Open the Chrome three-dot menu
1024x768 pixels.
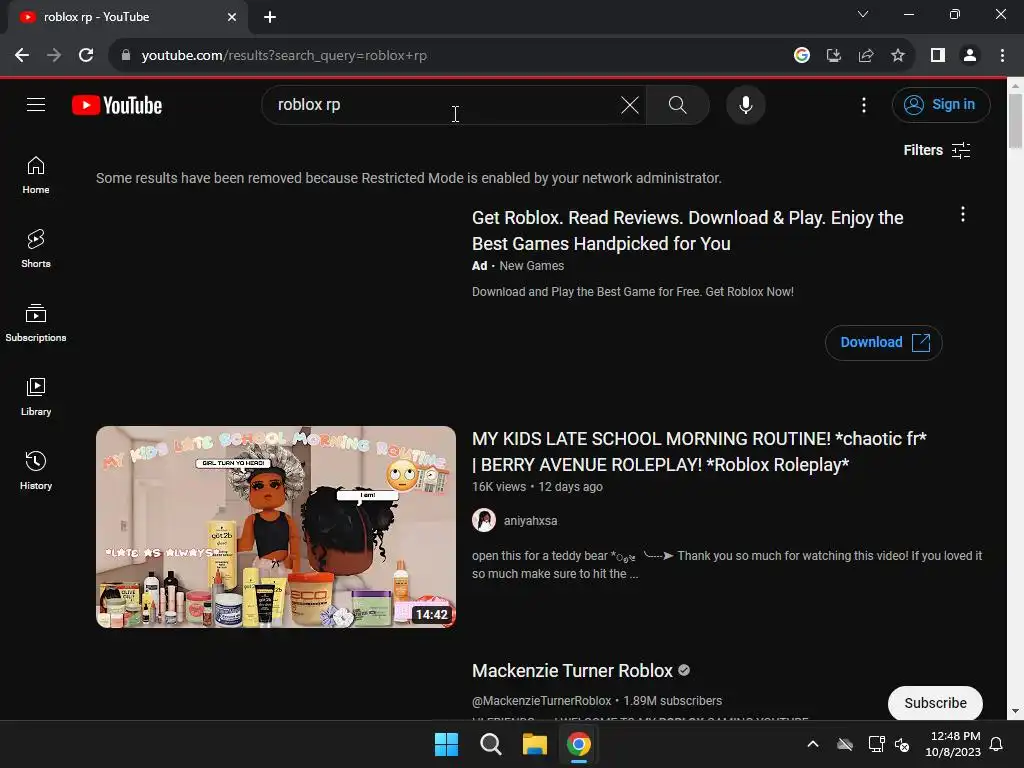click(x=1002, y=56)
